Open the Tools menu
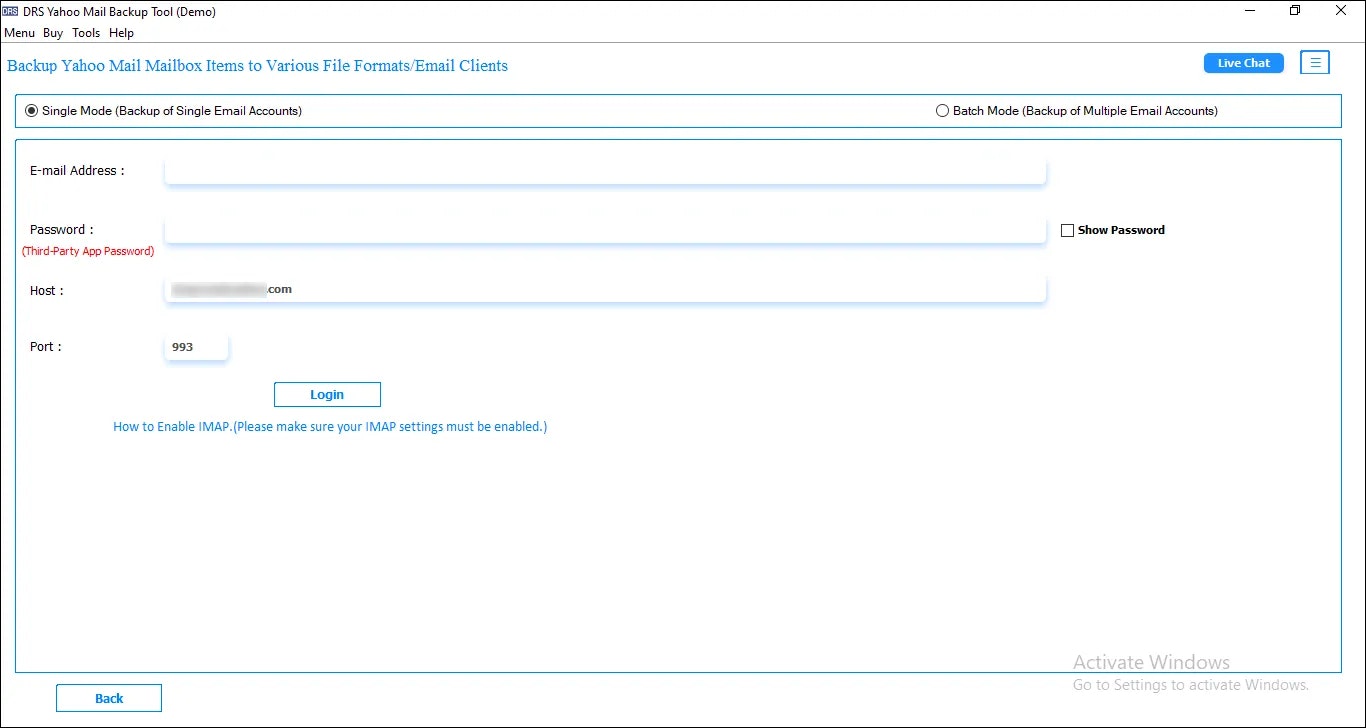Viewport: 1366px width, 728px height. [86, 33]
